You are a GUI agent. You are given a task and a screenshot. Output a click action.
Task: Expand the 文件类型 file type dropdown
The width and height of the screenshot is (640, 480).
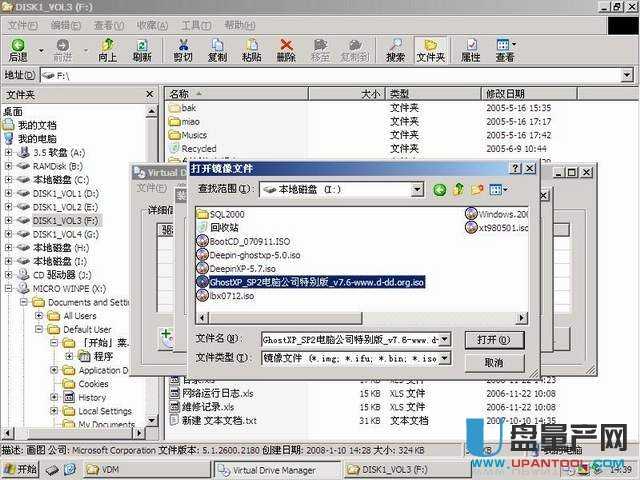pos(445,358)
